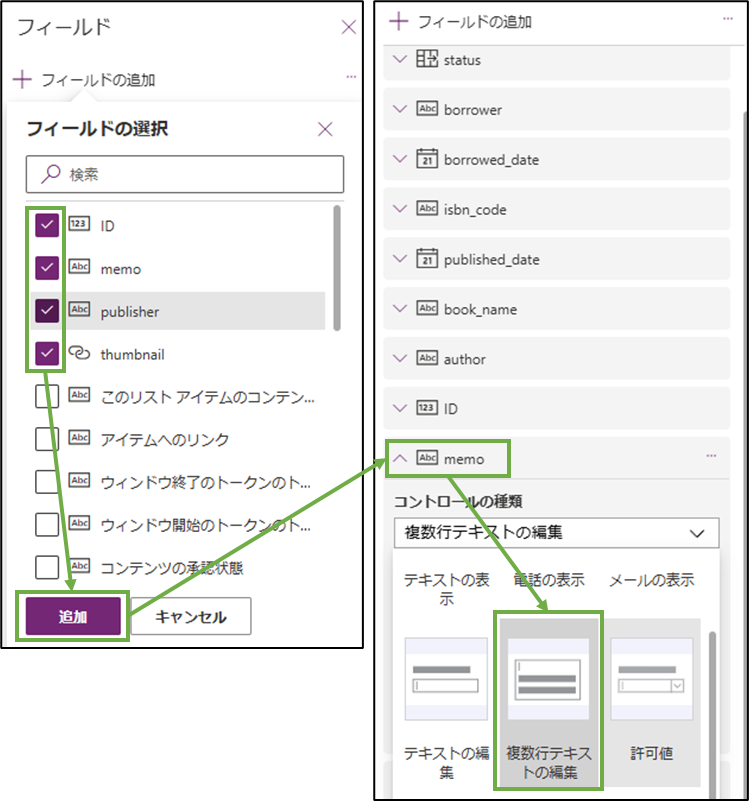Click the calendar icon next to published_date
The image size is (749, 801).
427,258
